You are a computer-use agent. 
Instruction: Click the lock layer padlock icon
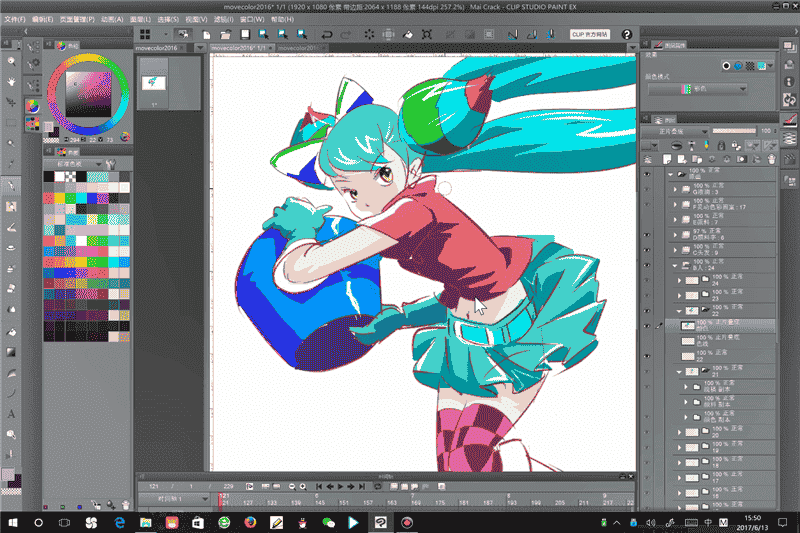721,146
